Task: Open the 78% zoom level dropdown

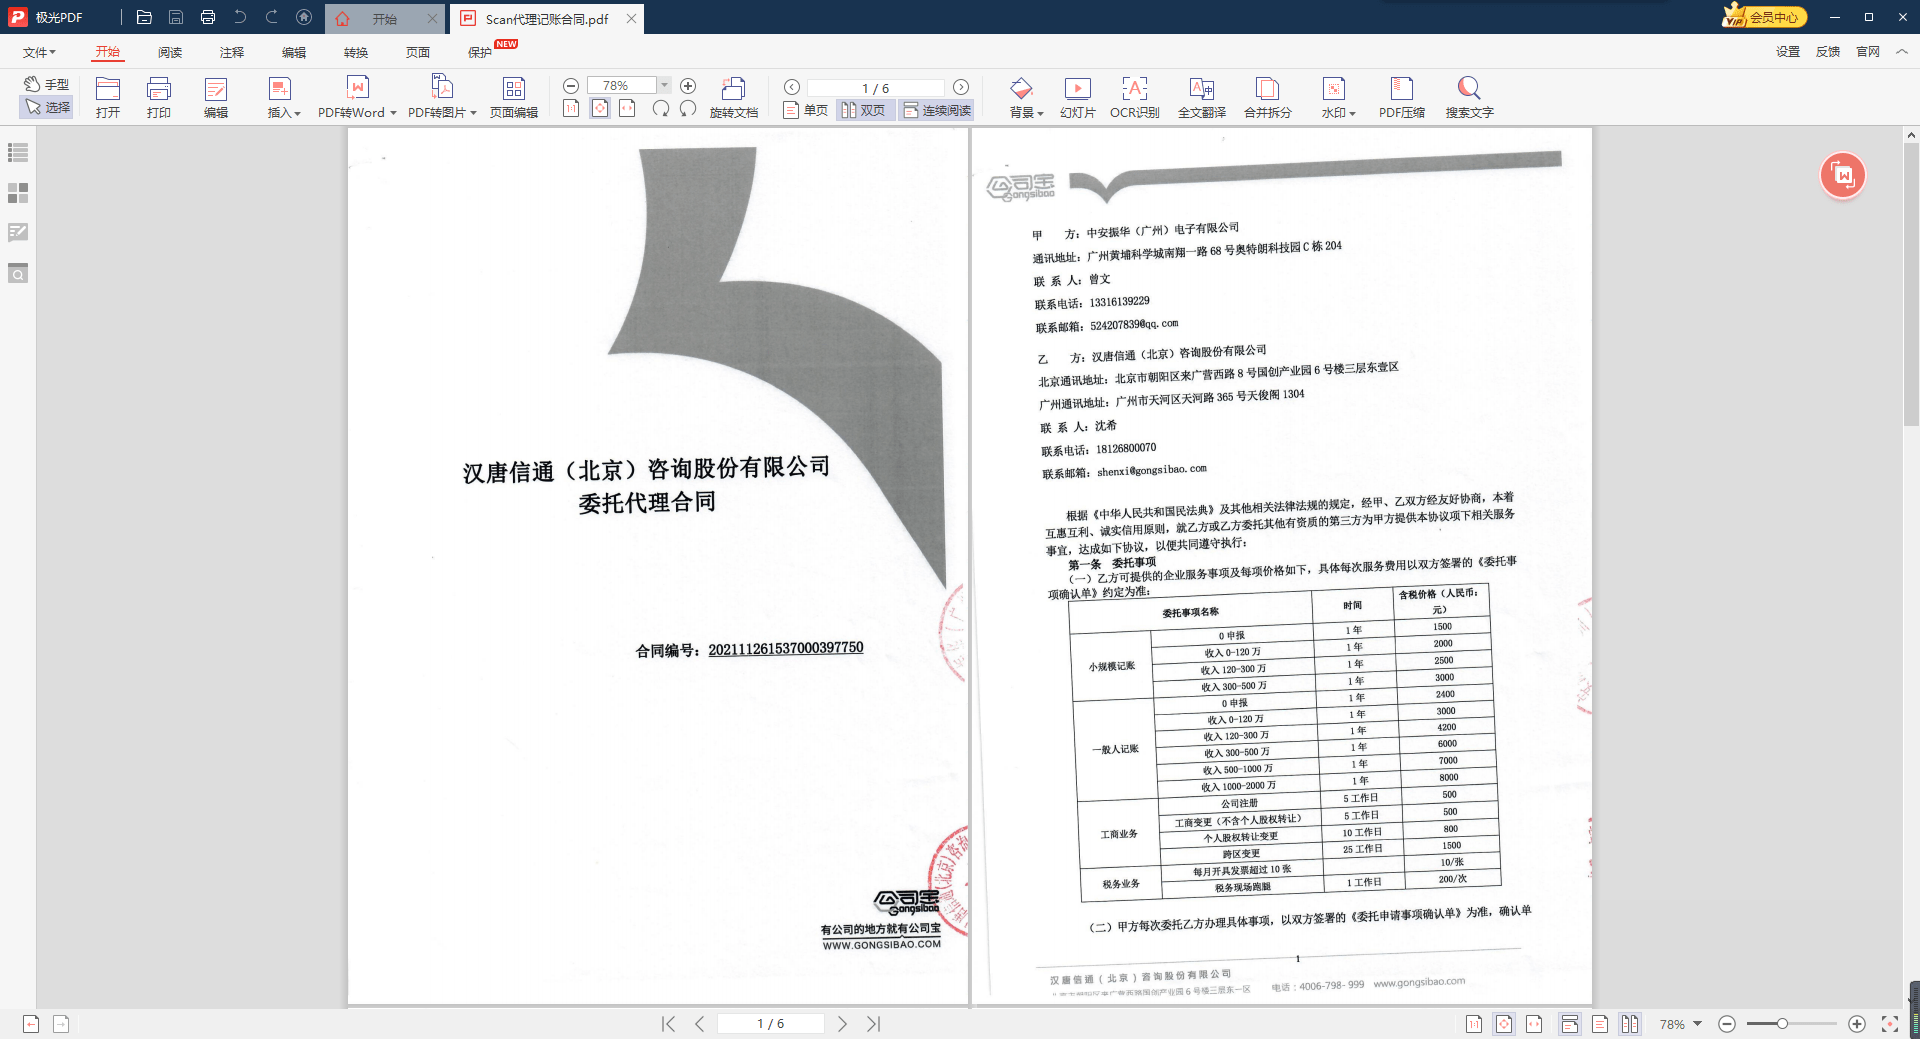Action: [664, 86]
